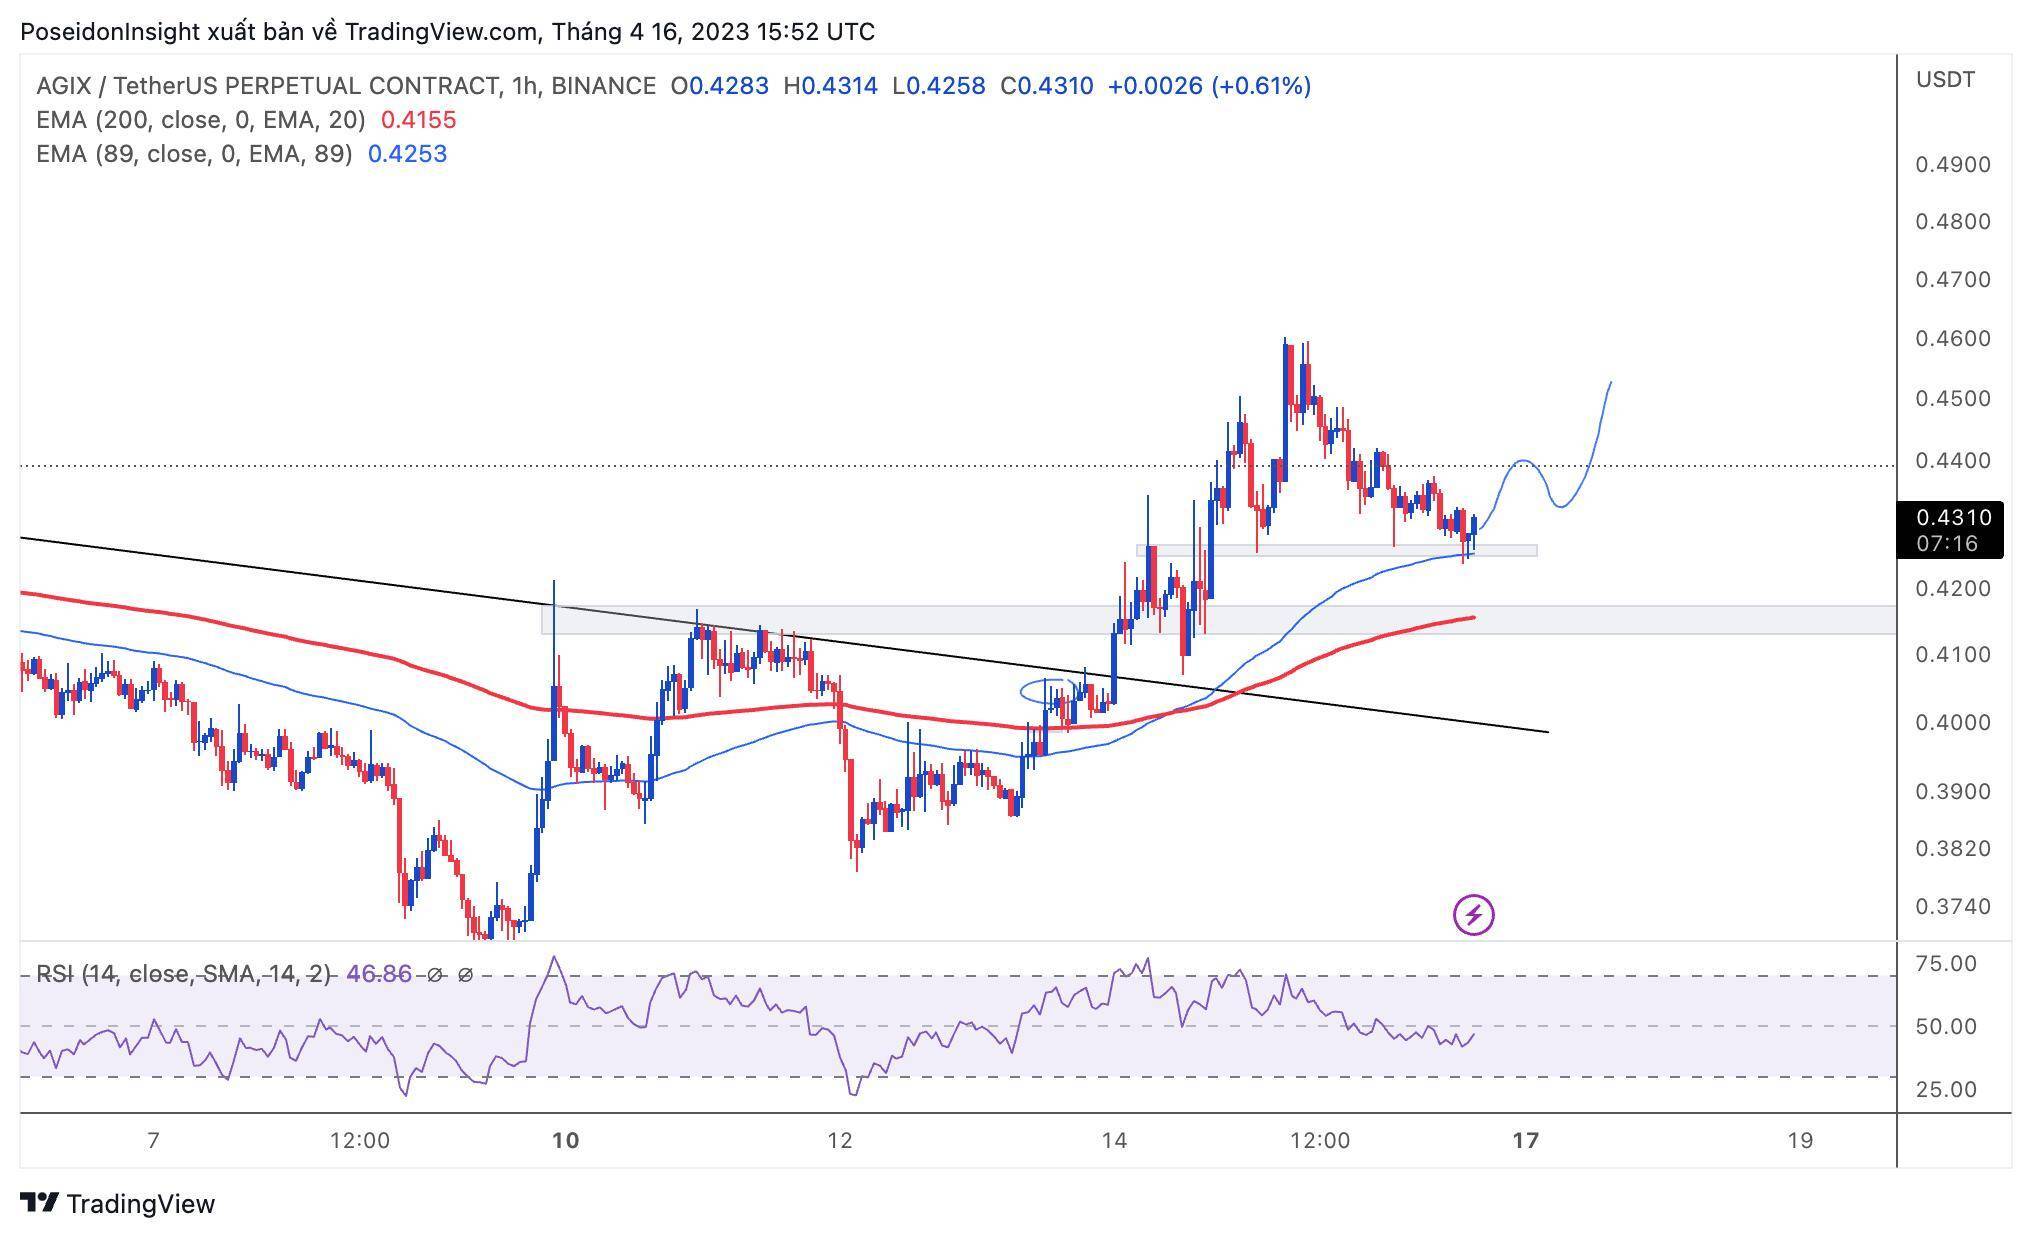Click the 19 date label on time axis
Image resolution: width=2032 pixels, height=1238 pixels.
(1800, 1140)
